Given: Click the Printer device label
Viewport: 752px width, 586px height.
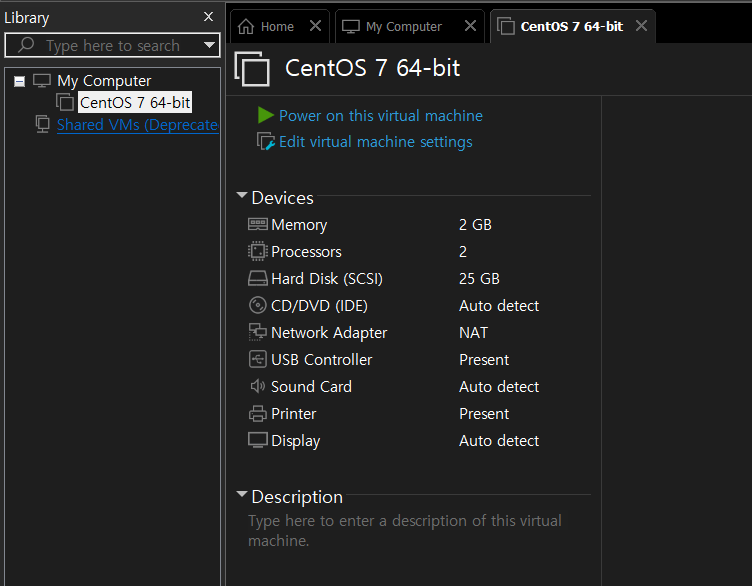Looking at the screenshot, I should 294,413.
